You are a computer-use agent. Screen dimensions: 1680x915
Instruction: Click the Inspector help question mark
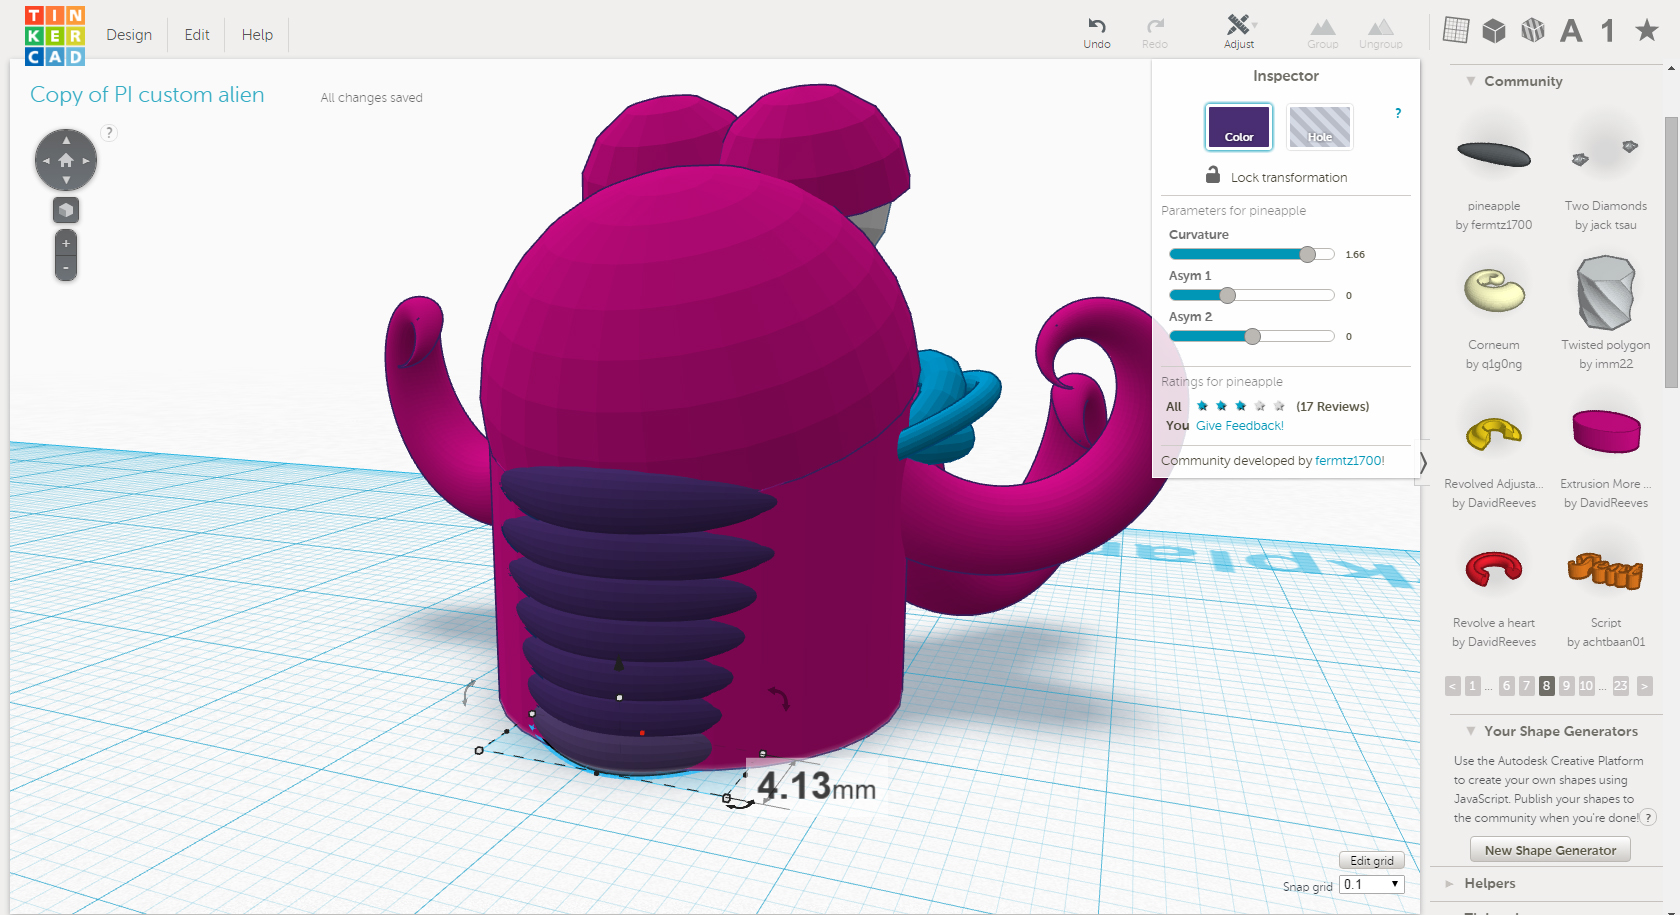tap(1398, 113)
